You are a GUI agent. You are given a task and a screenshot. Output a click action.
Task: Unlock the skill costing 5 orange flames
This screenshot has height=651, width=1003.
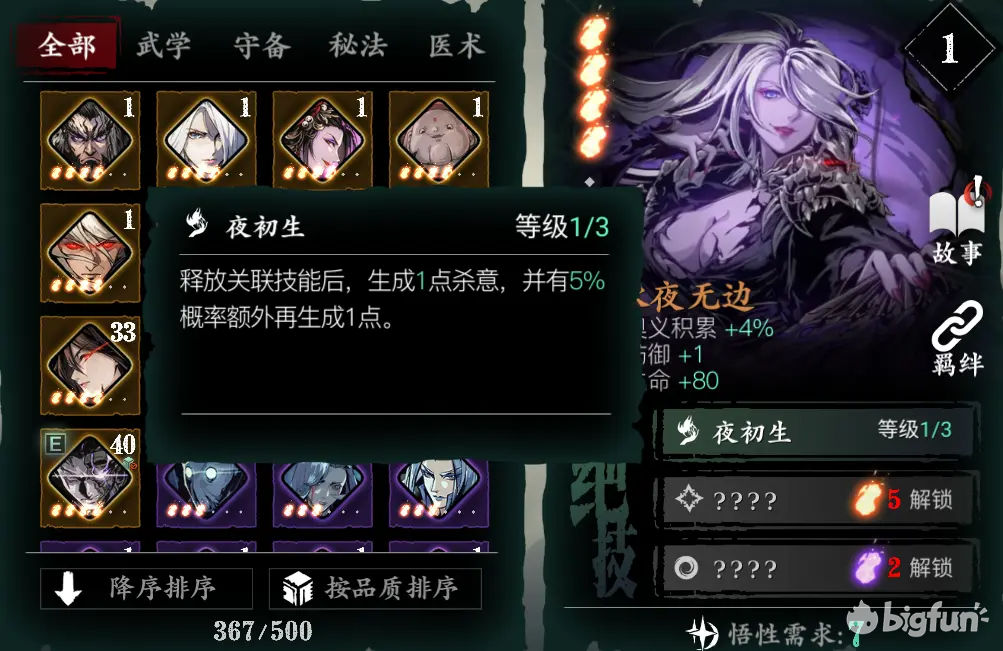(x=817, y=499)
